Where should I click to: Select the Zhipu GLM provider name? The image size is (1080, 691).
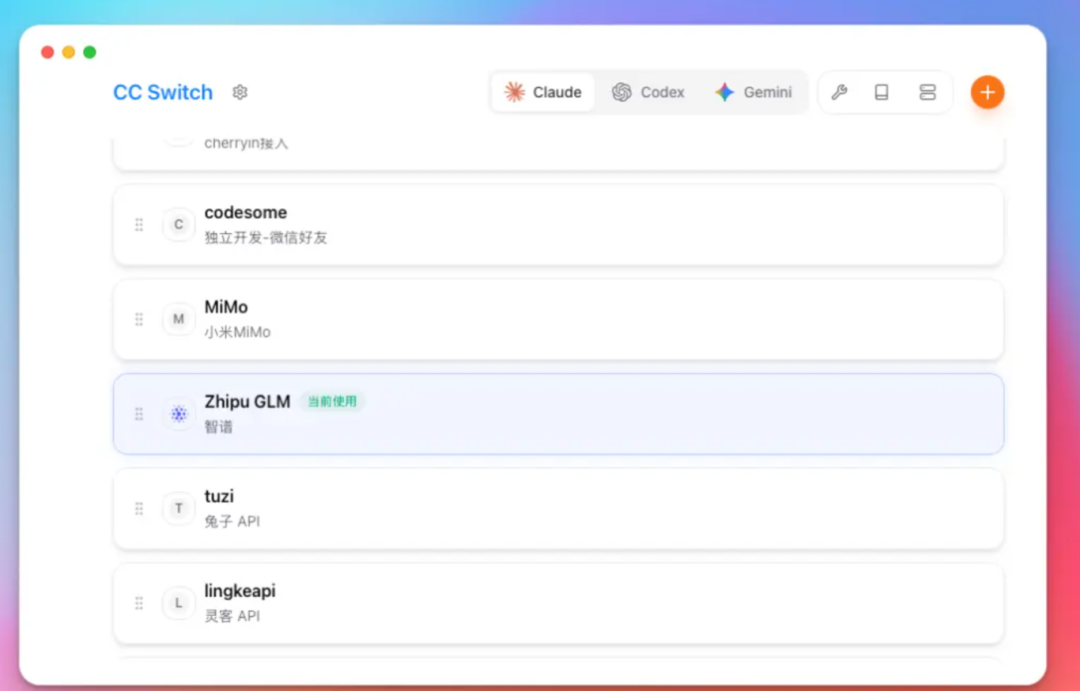[x=247, y=402]
